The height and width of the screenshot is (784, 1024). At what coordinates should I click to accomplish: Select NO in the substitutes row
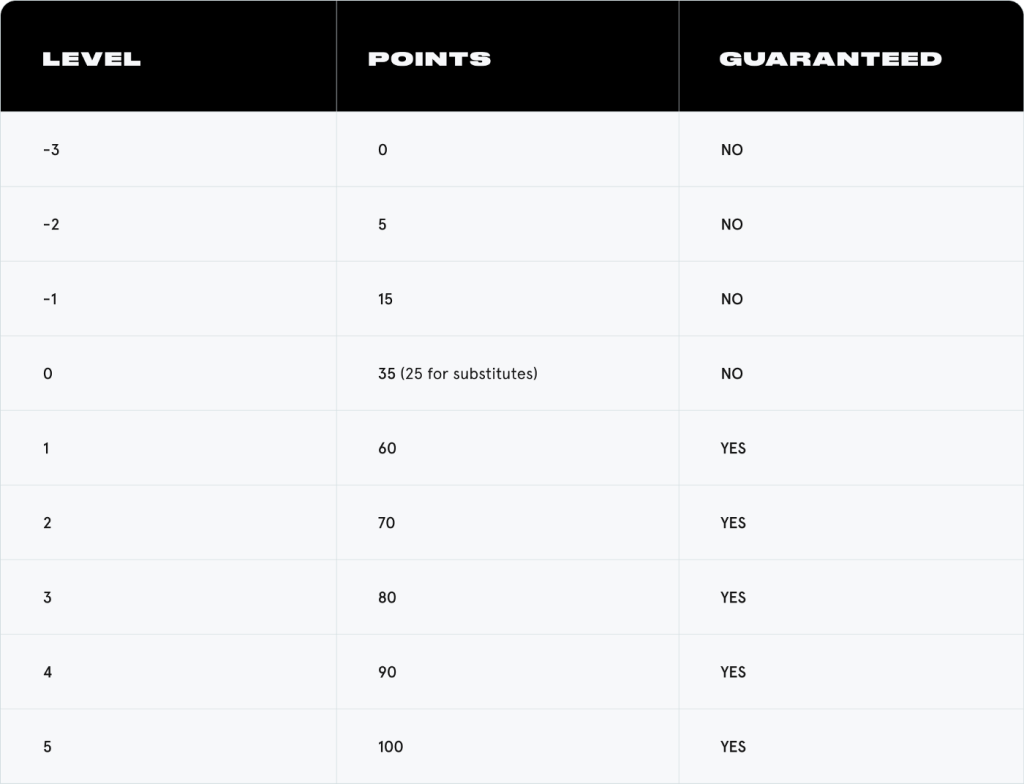[x=731, y=374]
